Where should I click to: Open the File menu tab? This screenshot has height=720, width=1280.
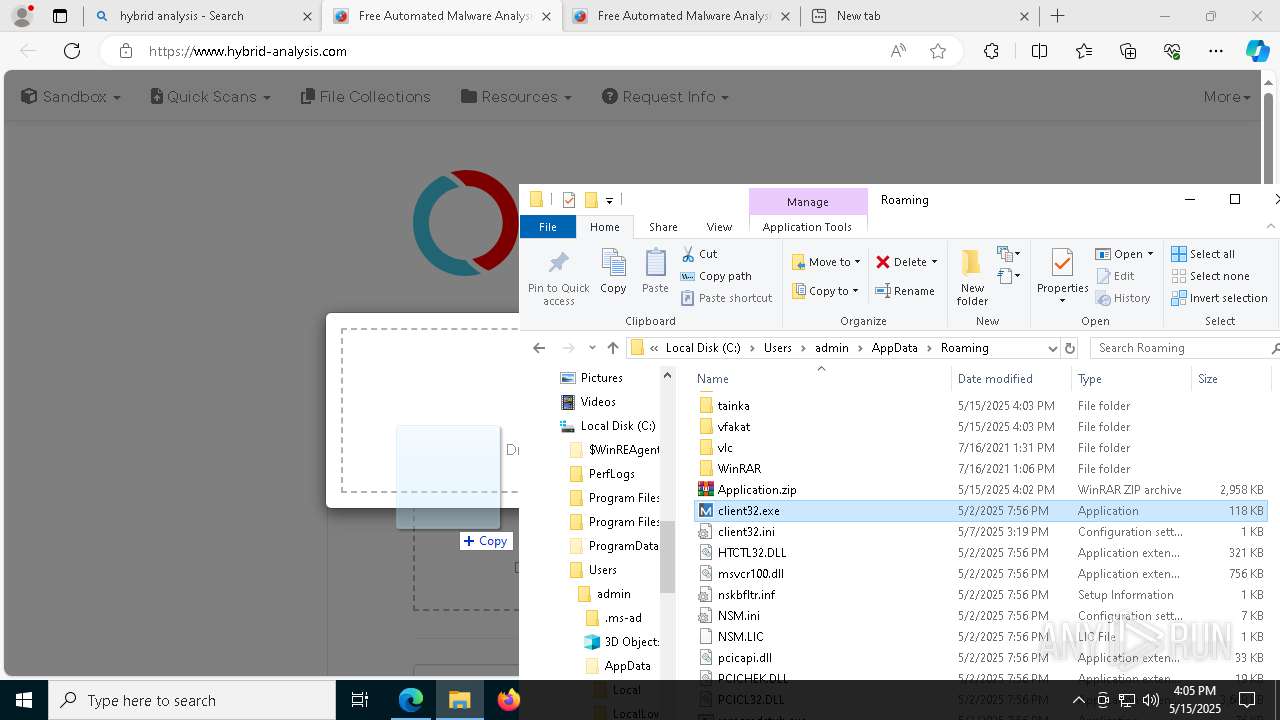548,227
